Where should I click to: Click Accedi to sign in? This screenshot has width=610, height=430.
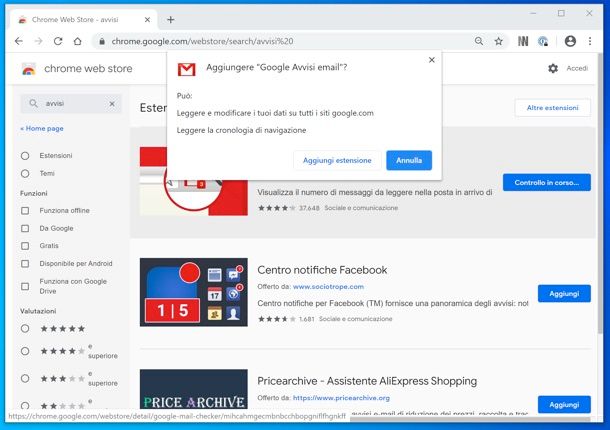click(577, 68)
